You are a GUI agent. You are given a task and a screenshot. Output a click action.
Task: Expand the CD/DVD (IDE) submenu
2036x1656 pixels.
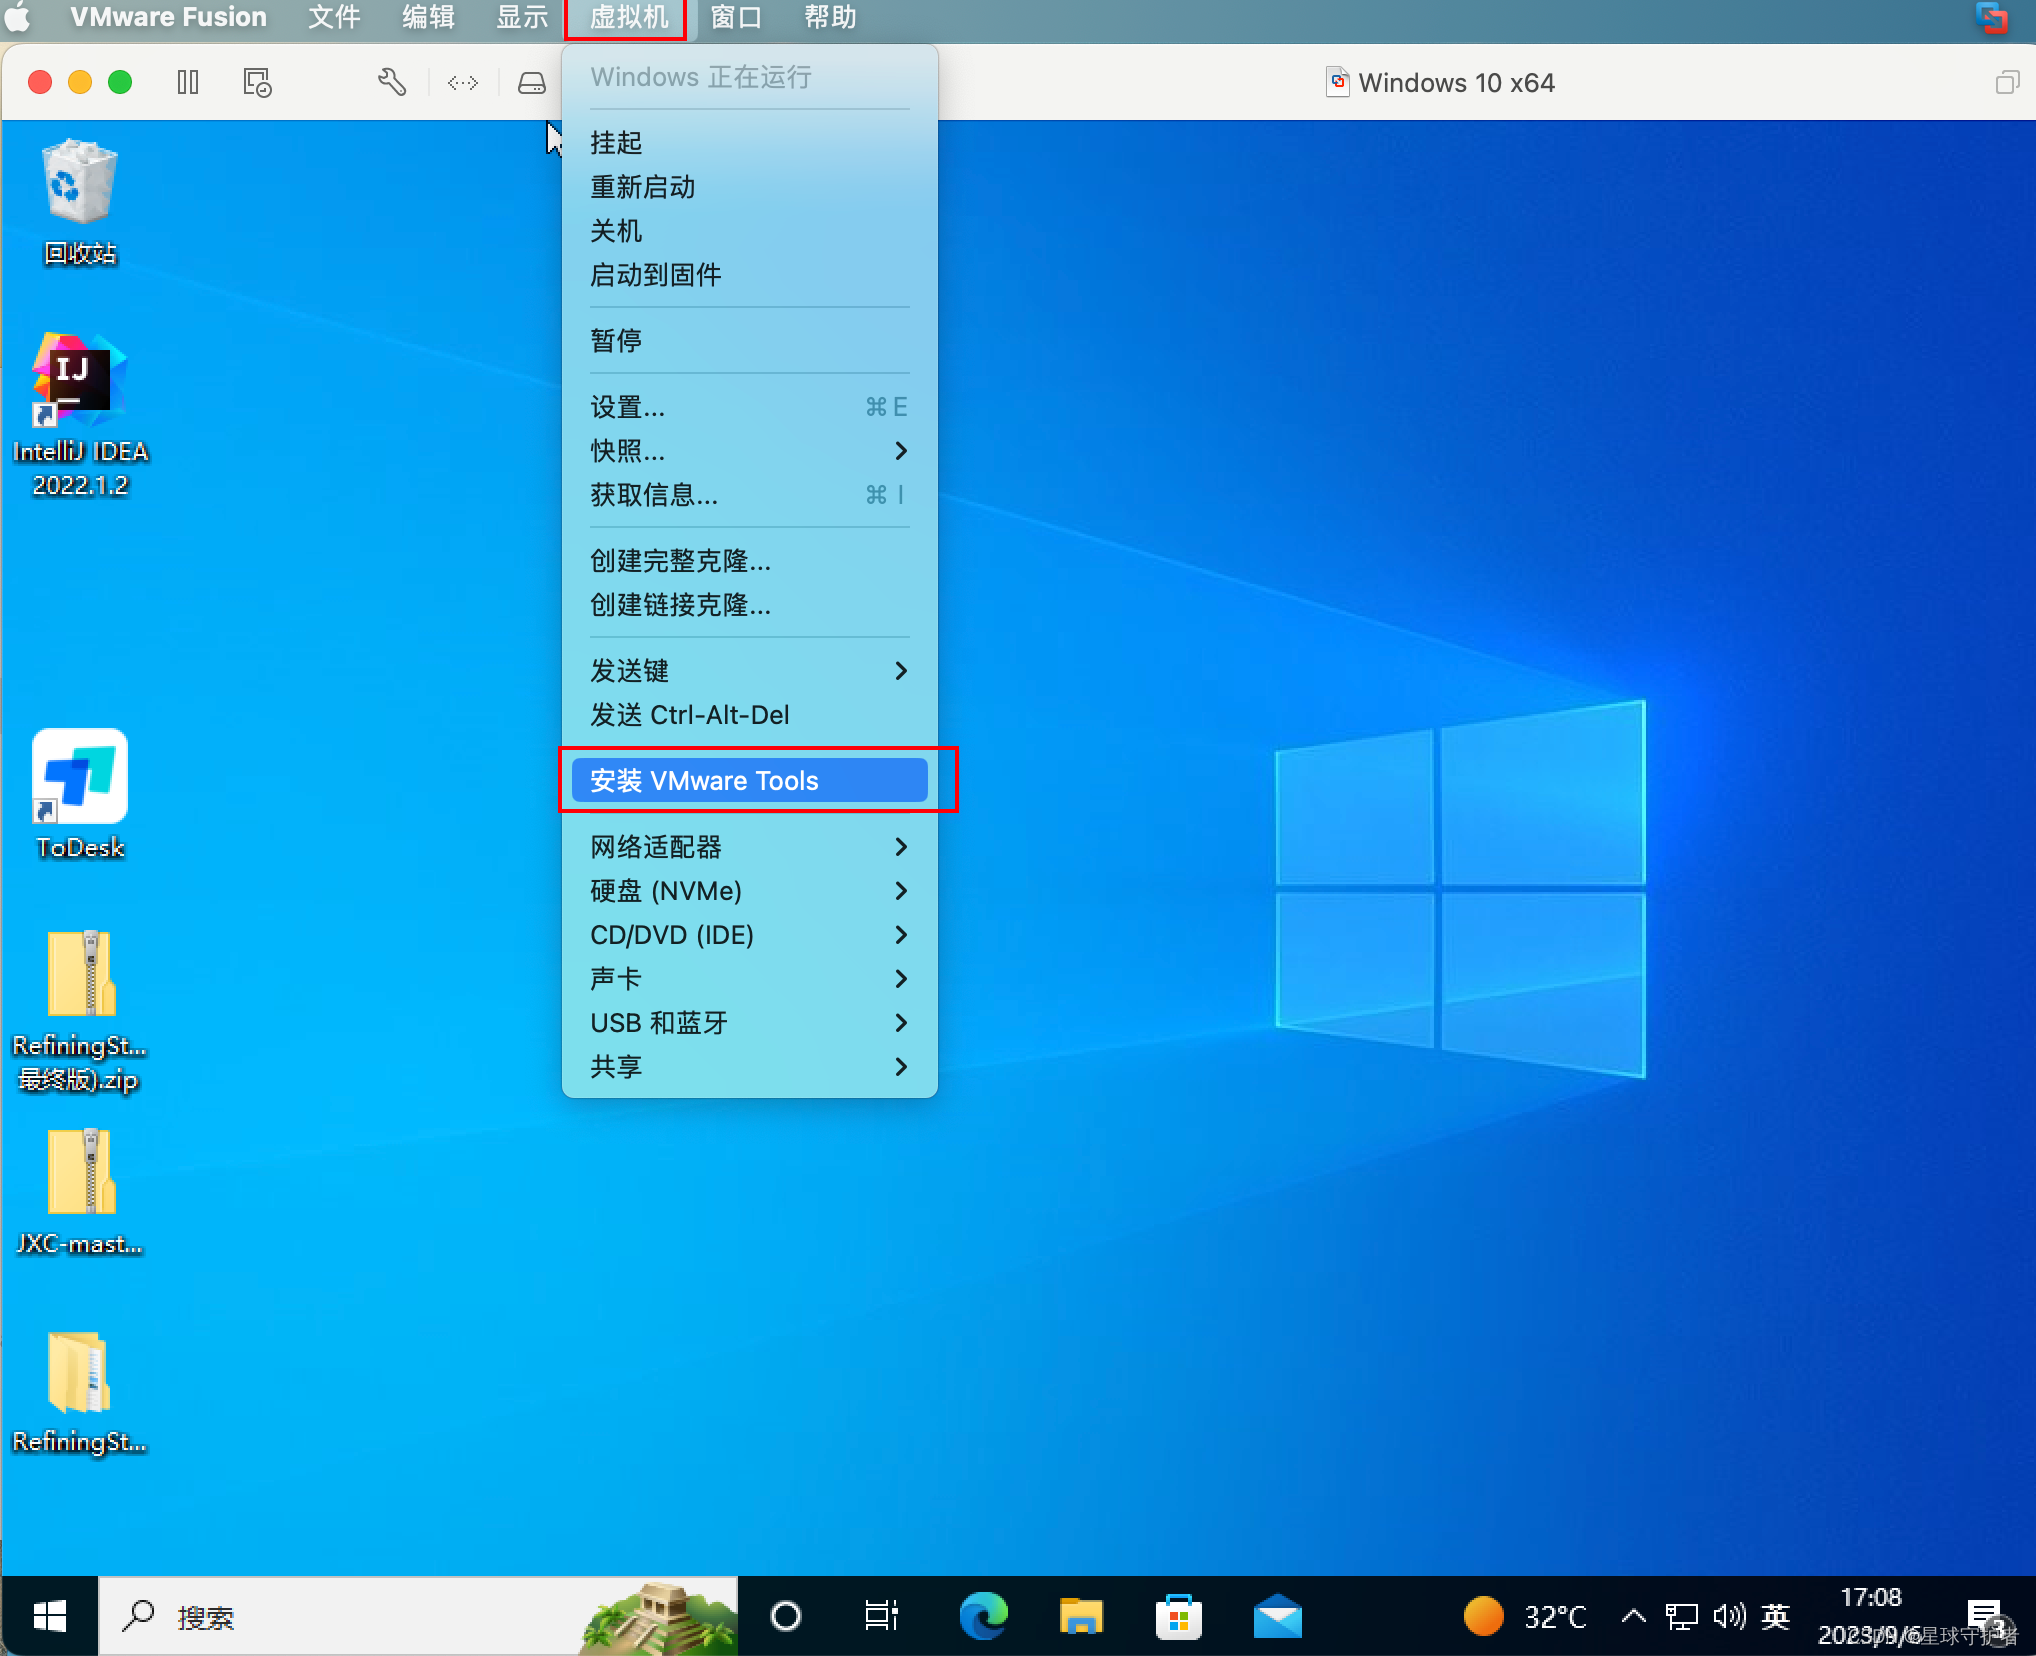click(749, 935)
